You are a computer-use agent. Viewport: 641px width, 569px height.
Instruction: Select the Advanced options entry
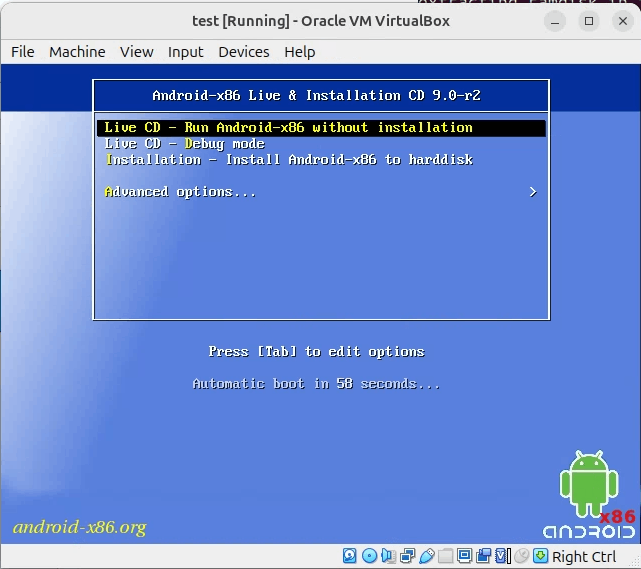[x=180, y=192]
